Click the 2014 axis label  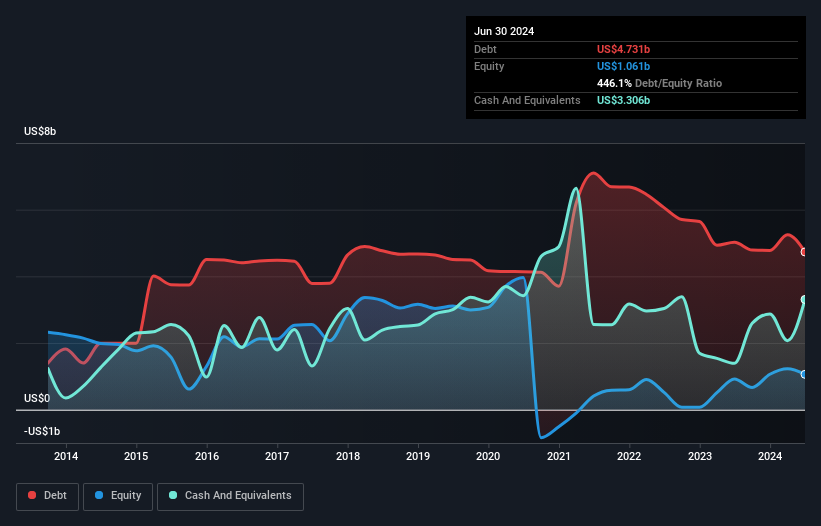(66, 456)
